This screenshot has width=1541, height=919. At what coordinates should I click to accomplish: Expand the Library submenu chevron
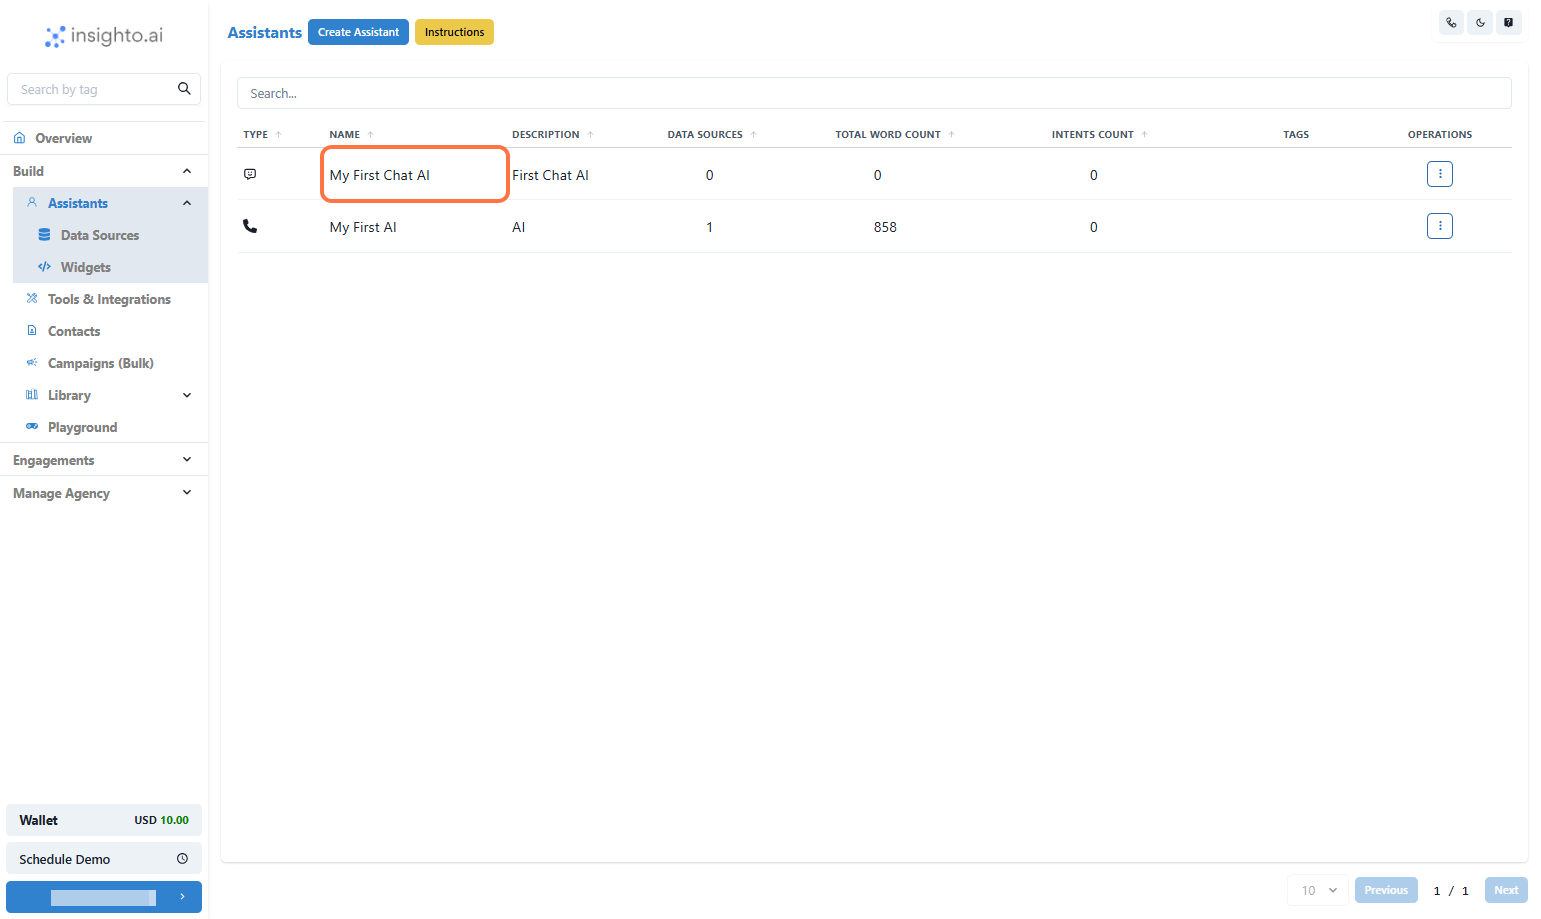[x=187, y=395]
